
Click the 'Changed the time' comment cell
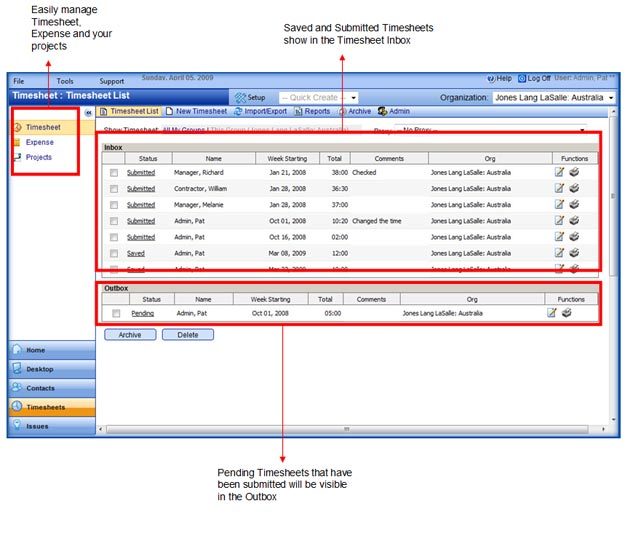[377, 221]
